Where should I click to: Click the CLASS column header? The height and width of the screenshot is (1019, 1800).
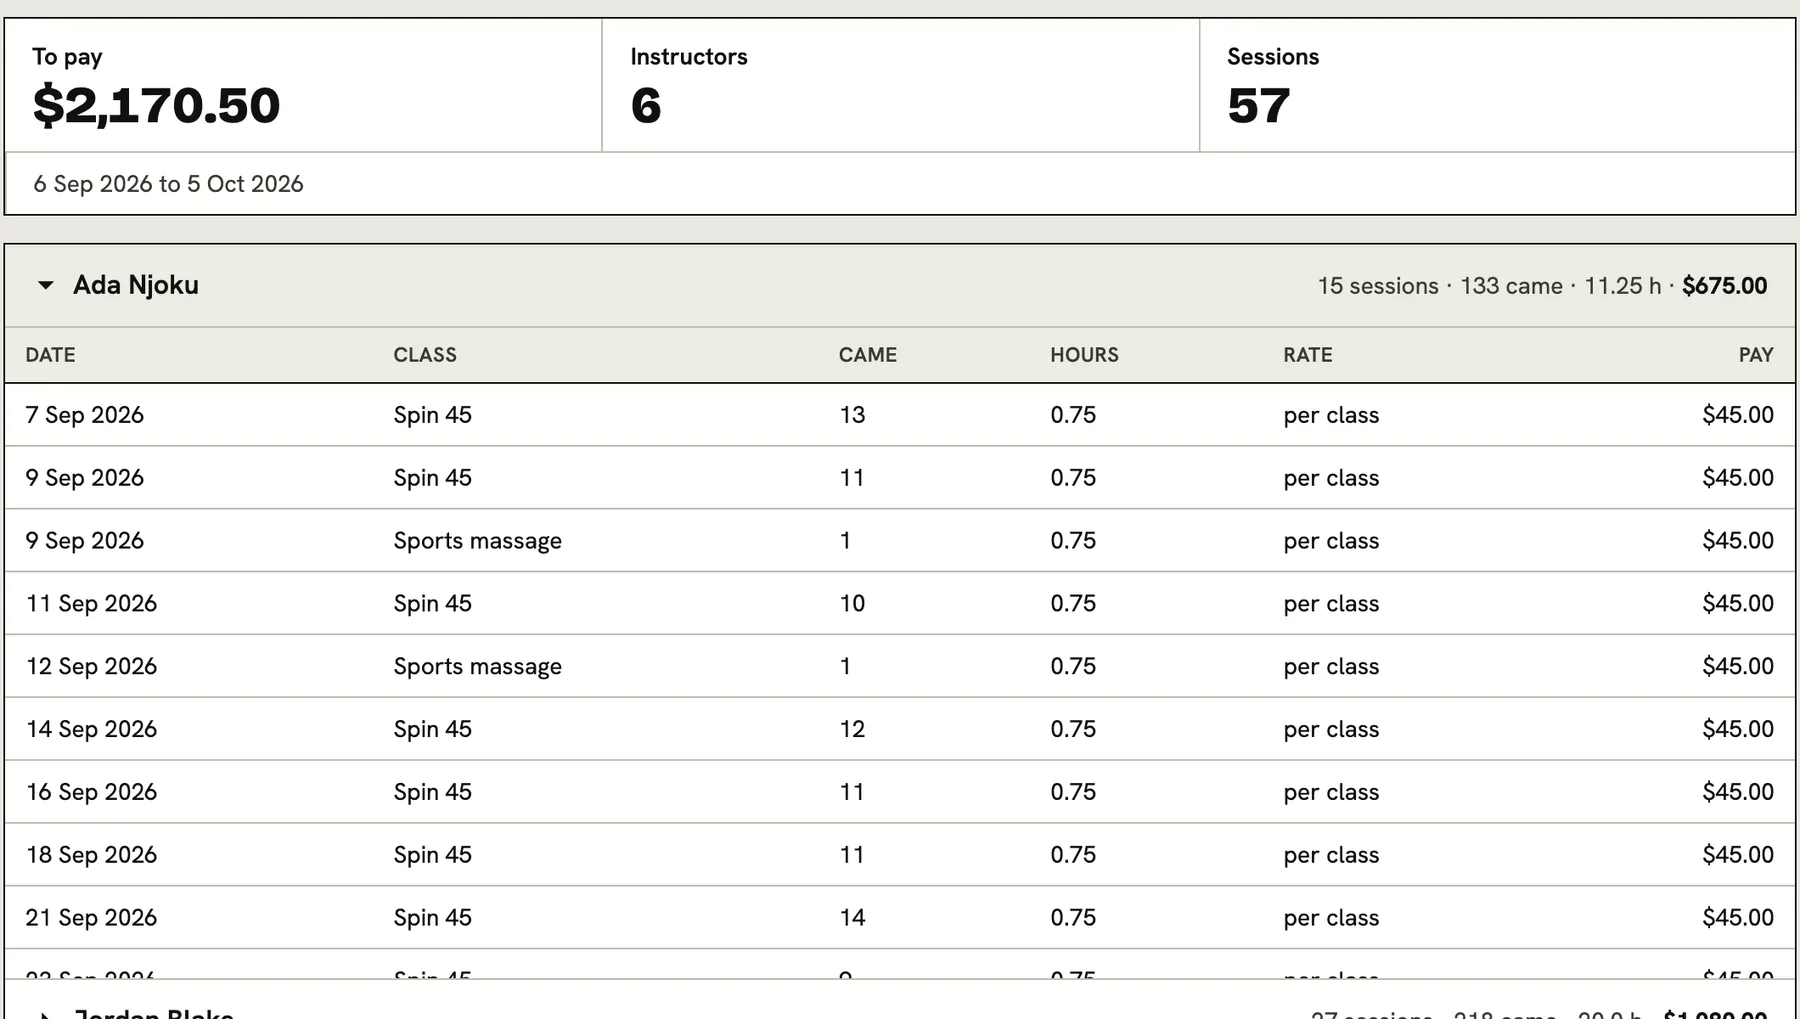425,355
